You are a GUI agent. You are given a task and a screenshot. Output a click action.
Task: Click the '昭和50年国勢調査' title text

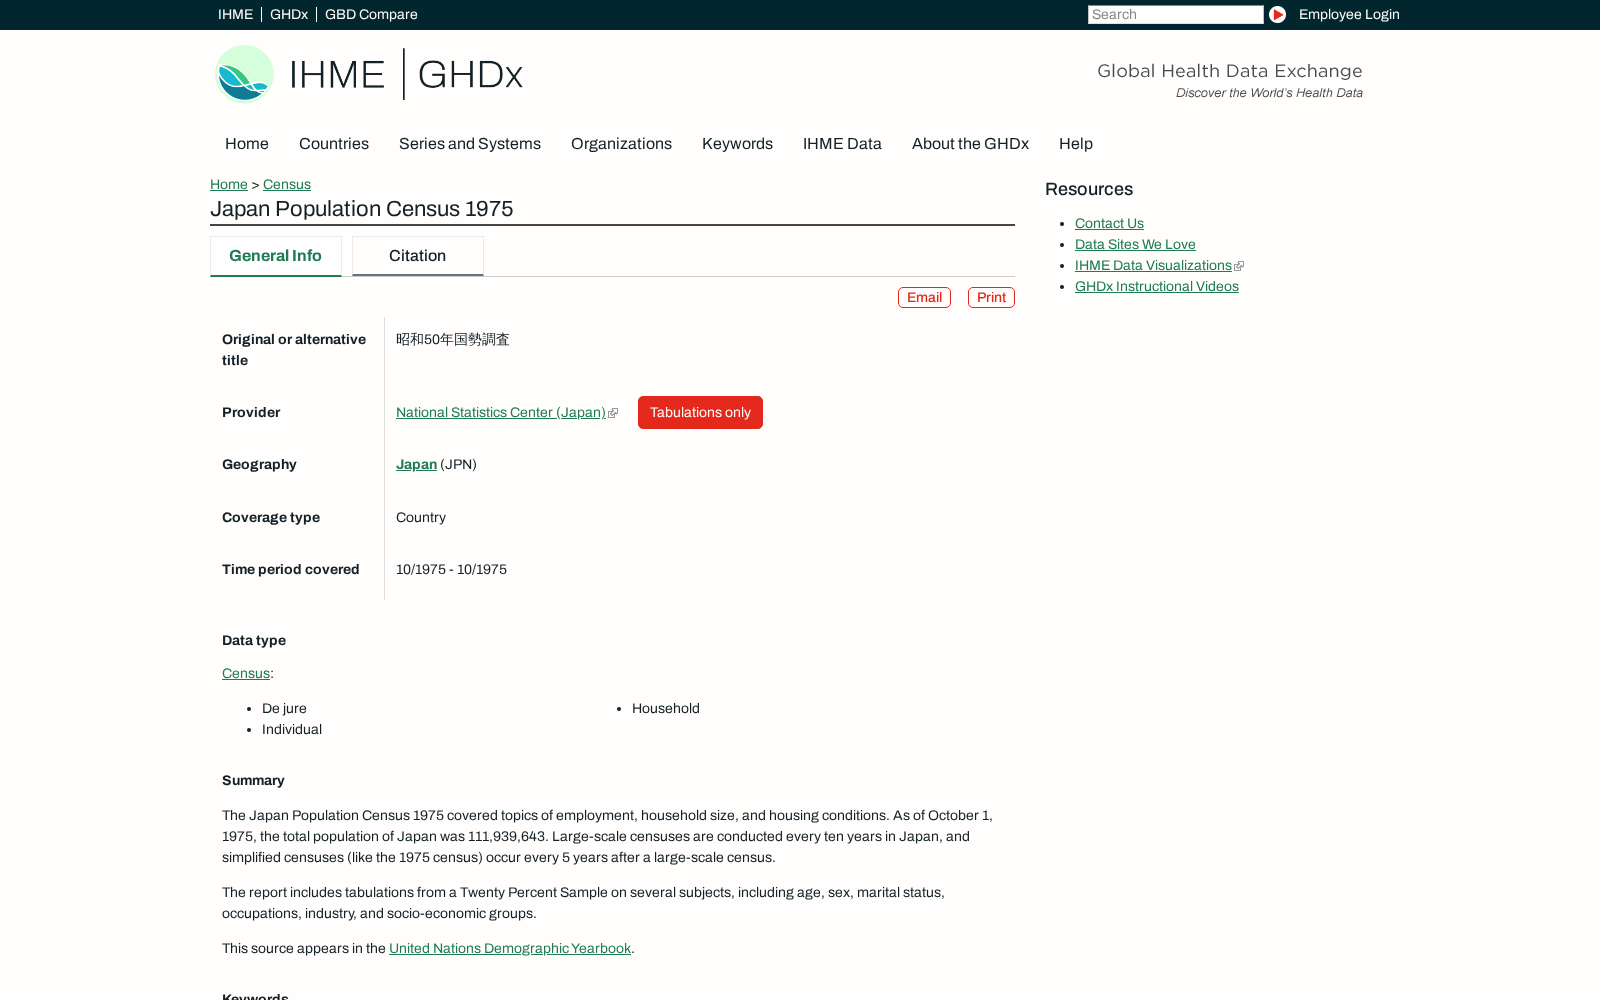pos(453,339)
